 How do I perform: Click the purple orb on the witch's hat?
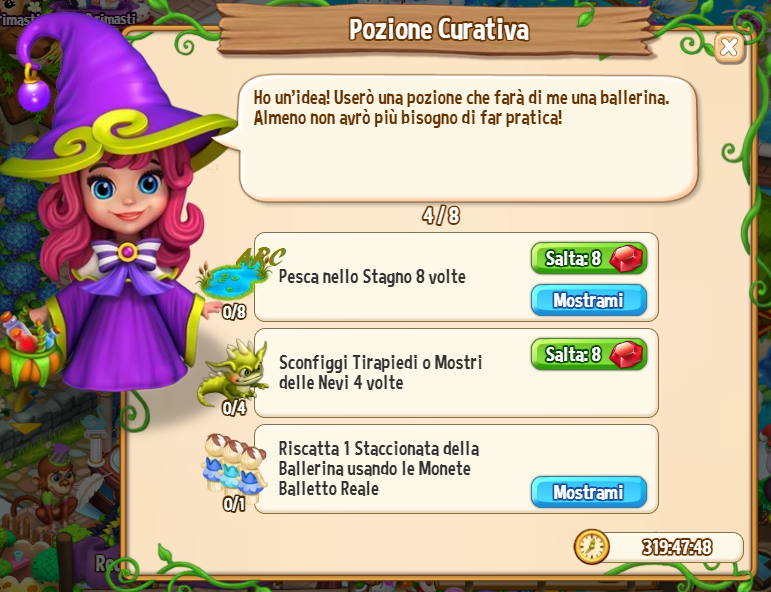(x=34, y=92)
